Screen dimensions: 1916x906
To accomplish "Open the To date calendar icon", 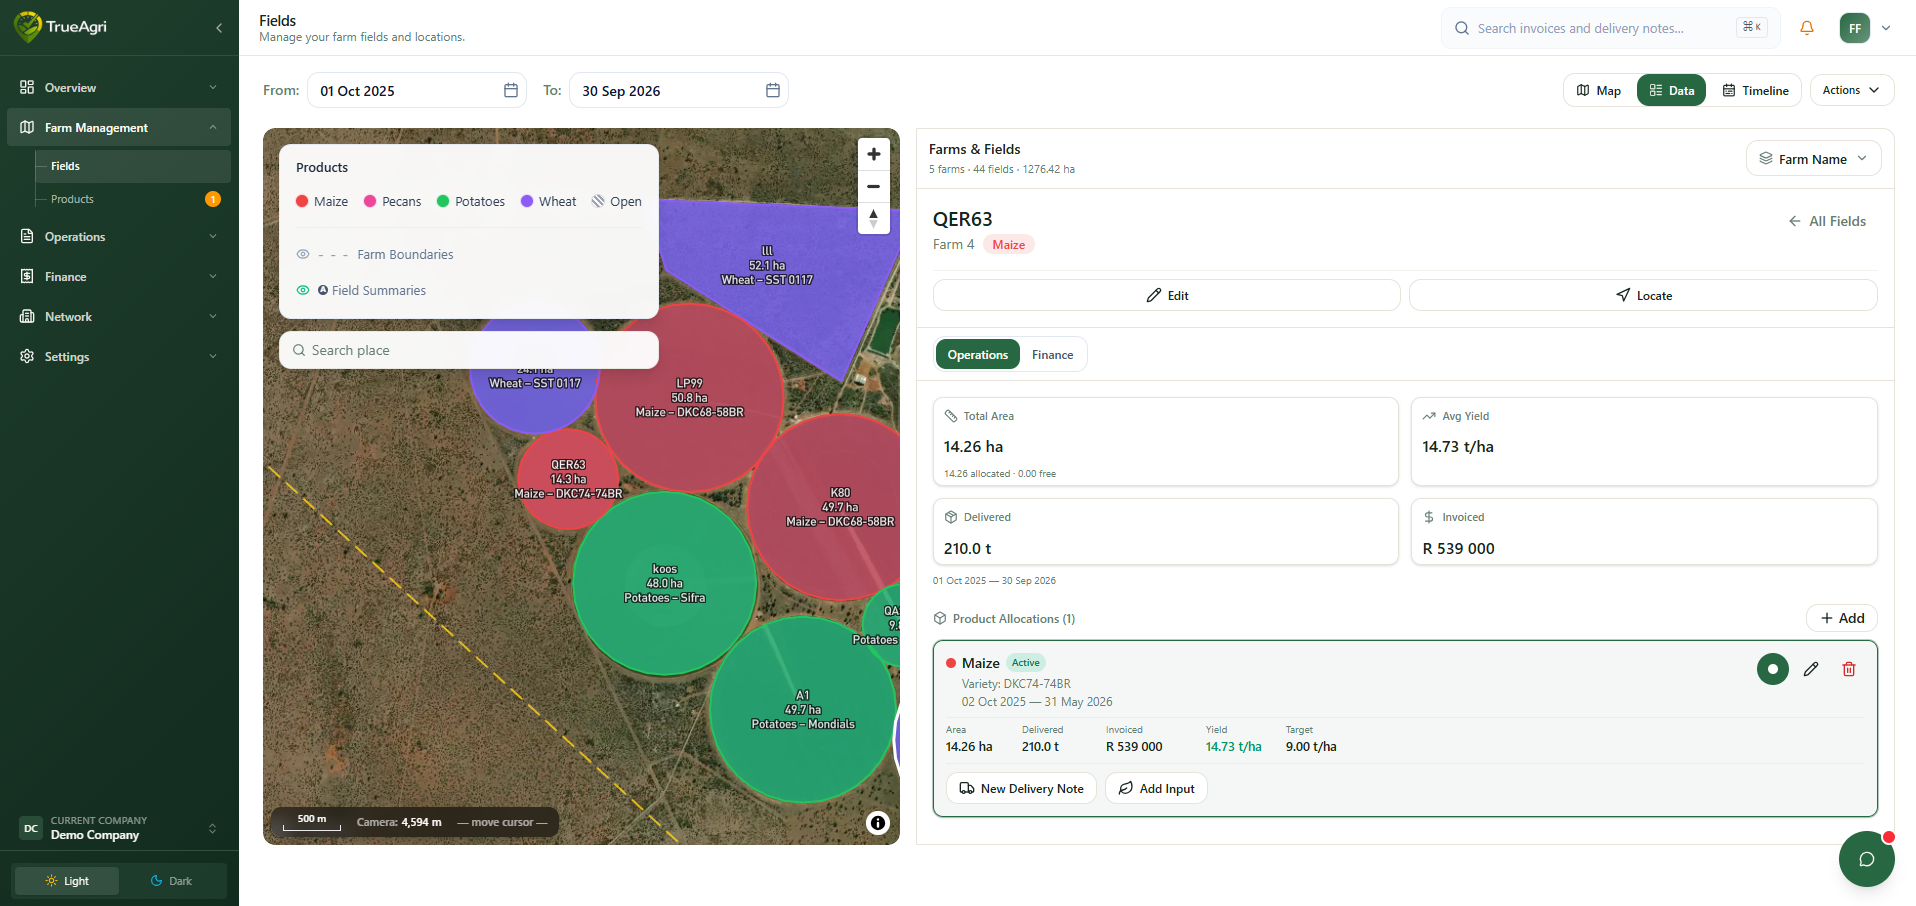I will [x=773, y=90].
